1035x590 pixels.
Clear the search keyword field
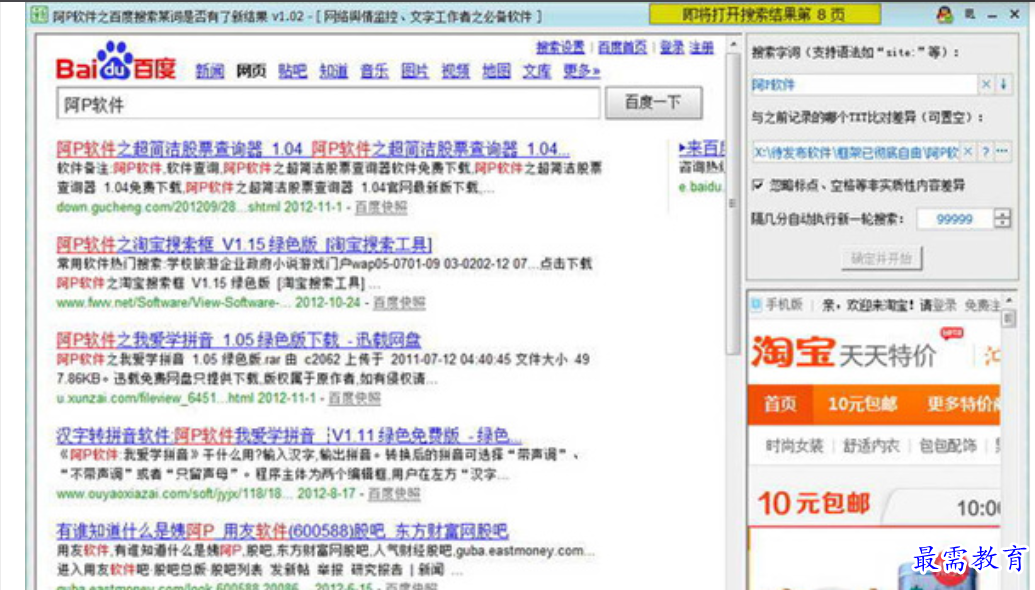[x=985, y=84]
